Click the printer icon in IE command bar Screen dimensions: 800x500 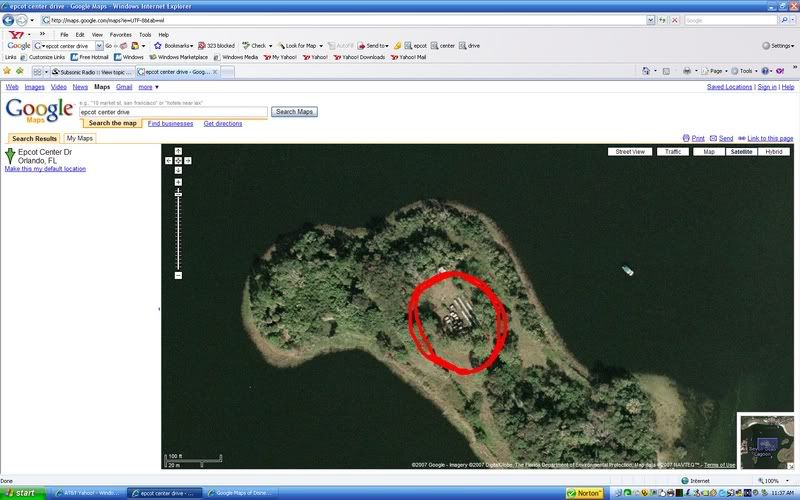687,71
